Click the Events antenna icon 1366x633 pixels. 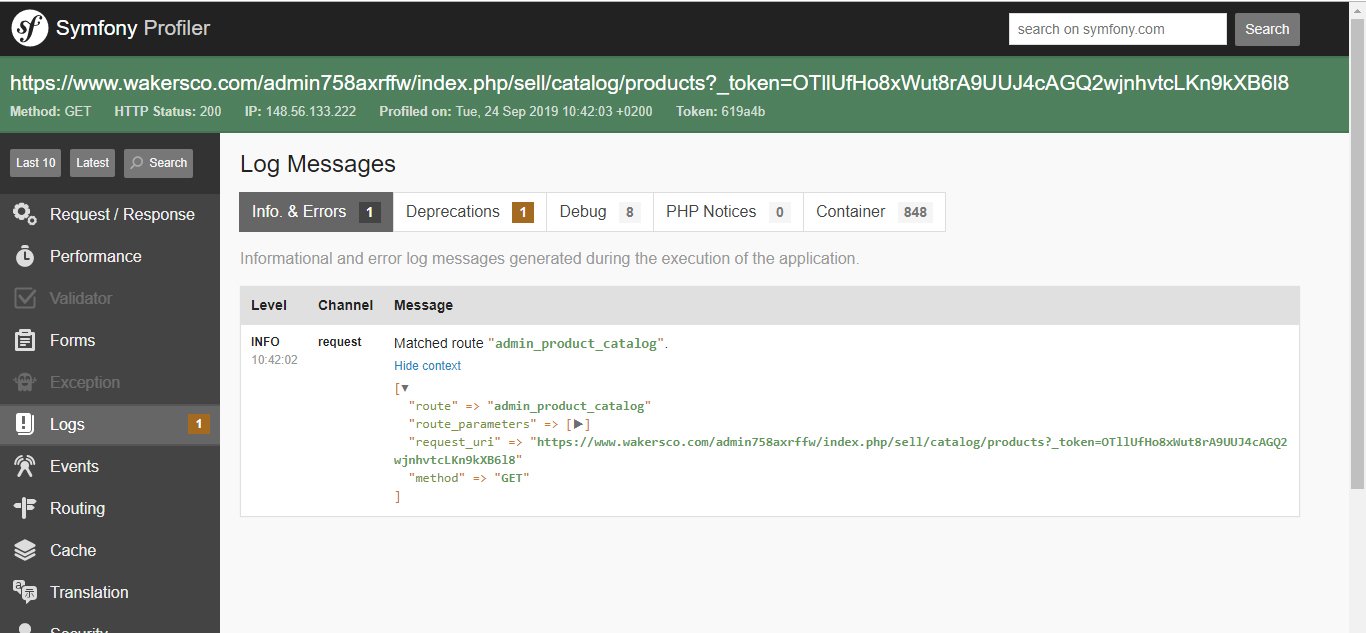pos(25,466)
